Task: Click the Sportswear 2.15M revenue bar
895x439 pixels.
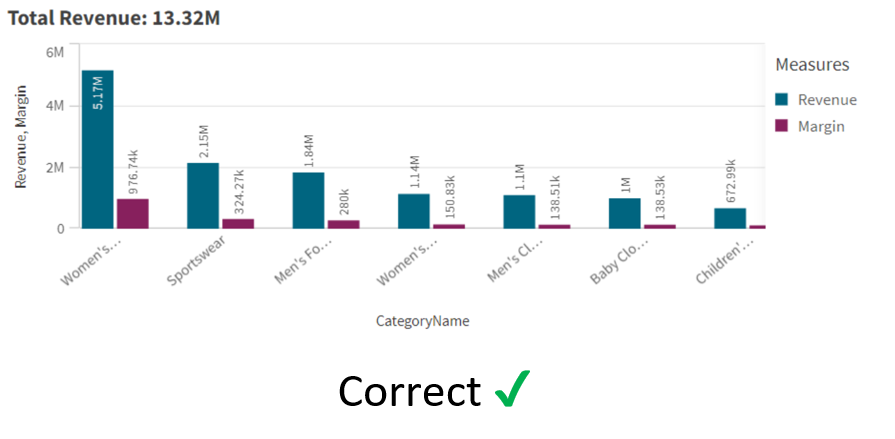Action: click(203, 196)
